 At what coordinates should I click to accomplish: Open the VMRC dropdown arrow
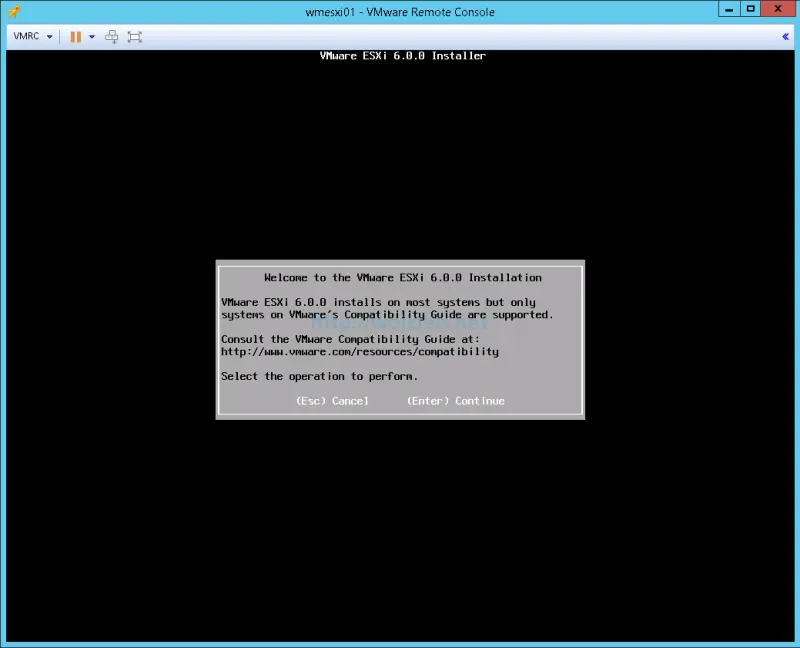[x=48, y=36]
